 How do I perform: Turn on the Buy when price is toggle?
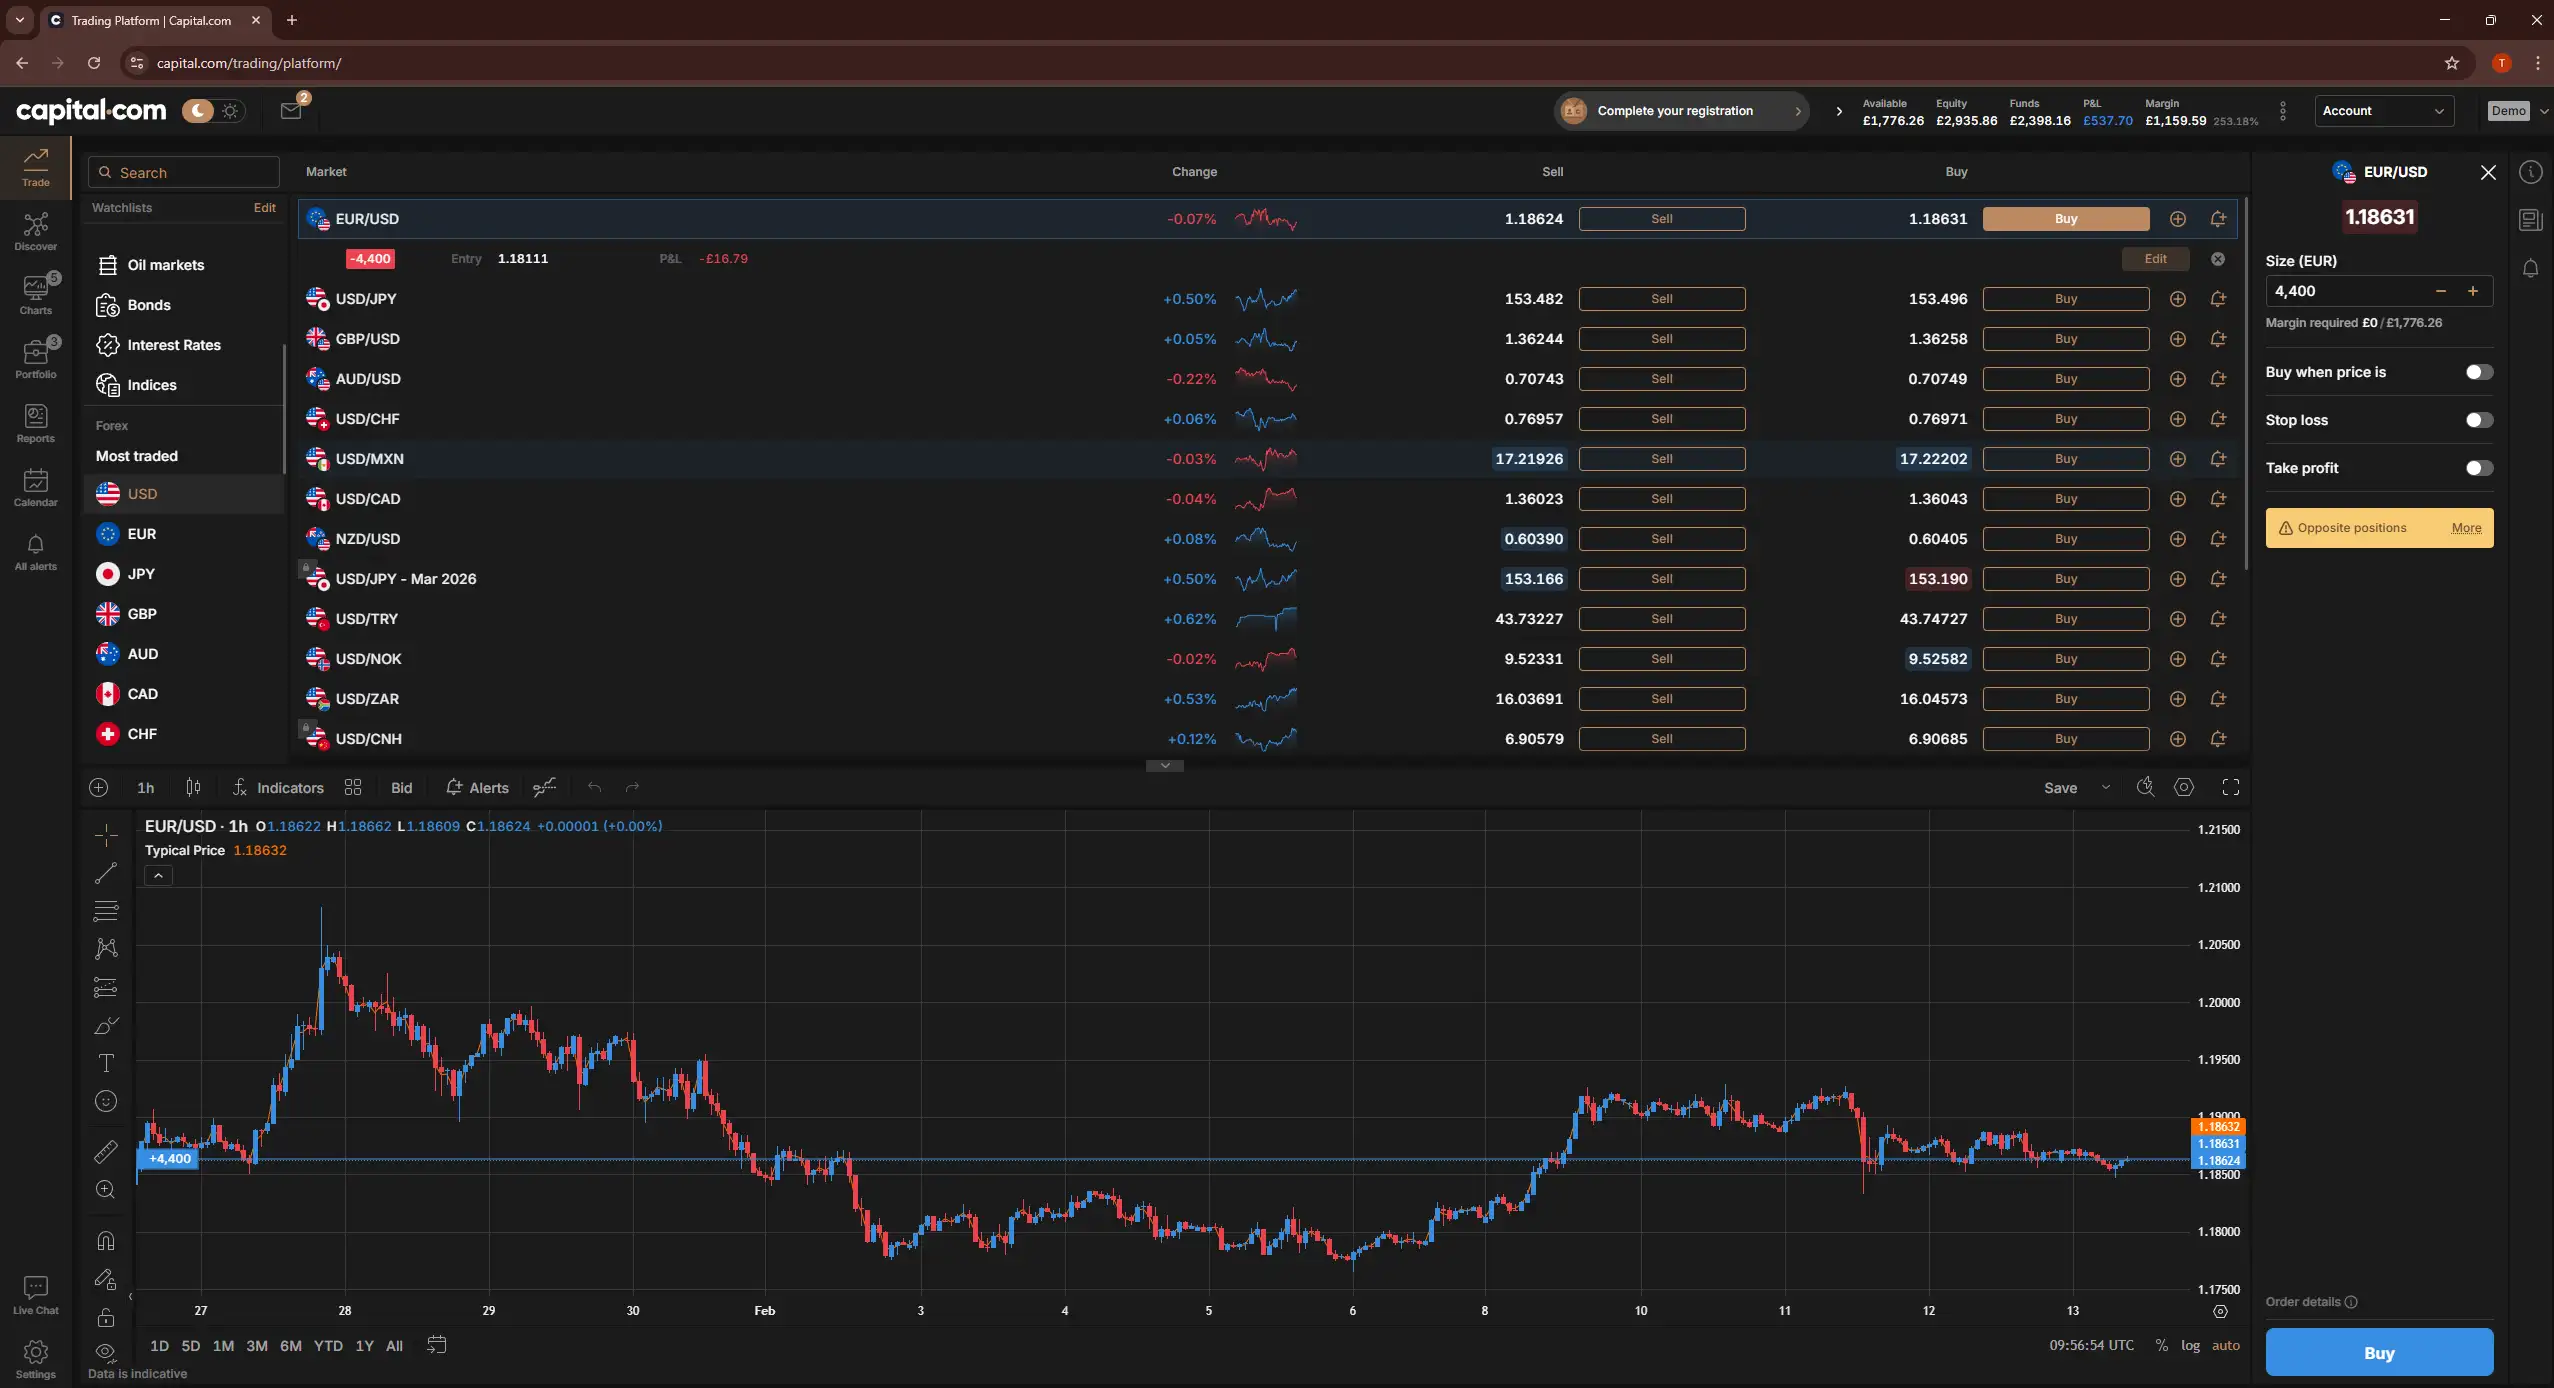[2477, 371]
